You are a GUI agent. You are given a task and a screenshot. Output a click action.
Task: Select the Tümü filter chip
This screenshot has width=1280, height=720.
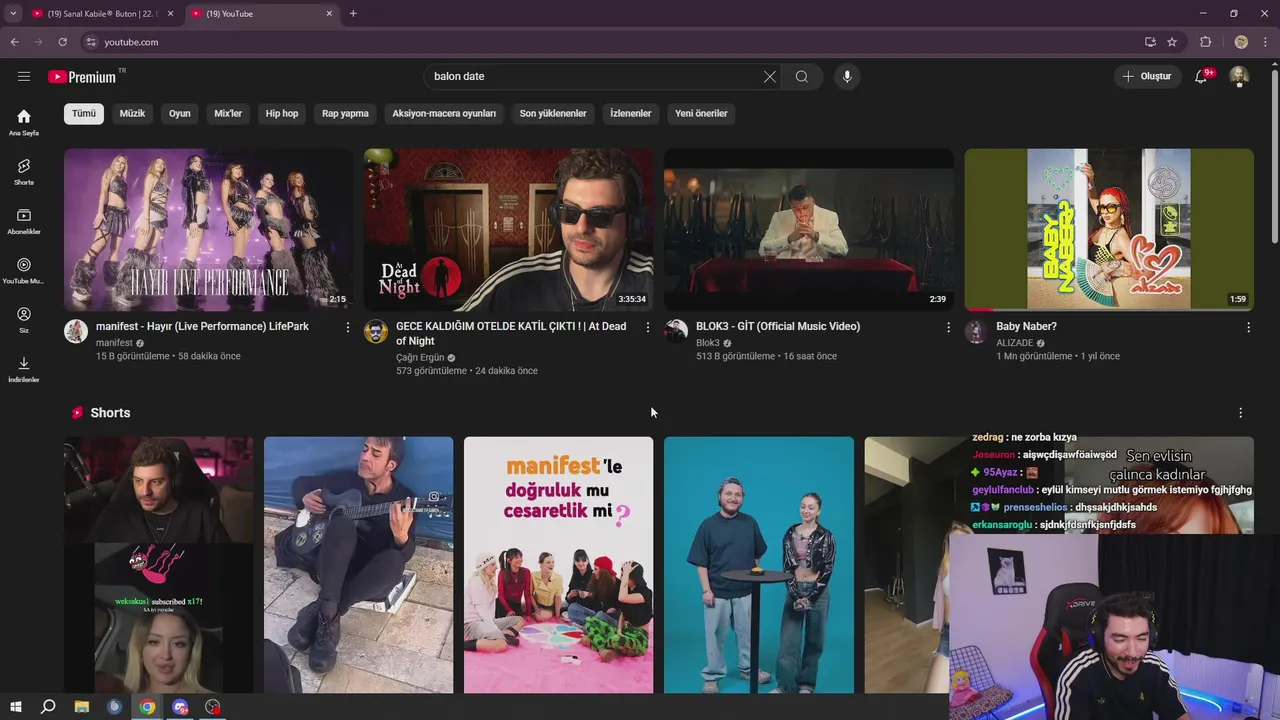[x=84, y=113]
